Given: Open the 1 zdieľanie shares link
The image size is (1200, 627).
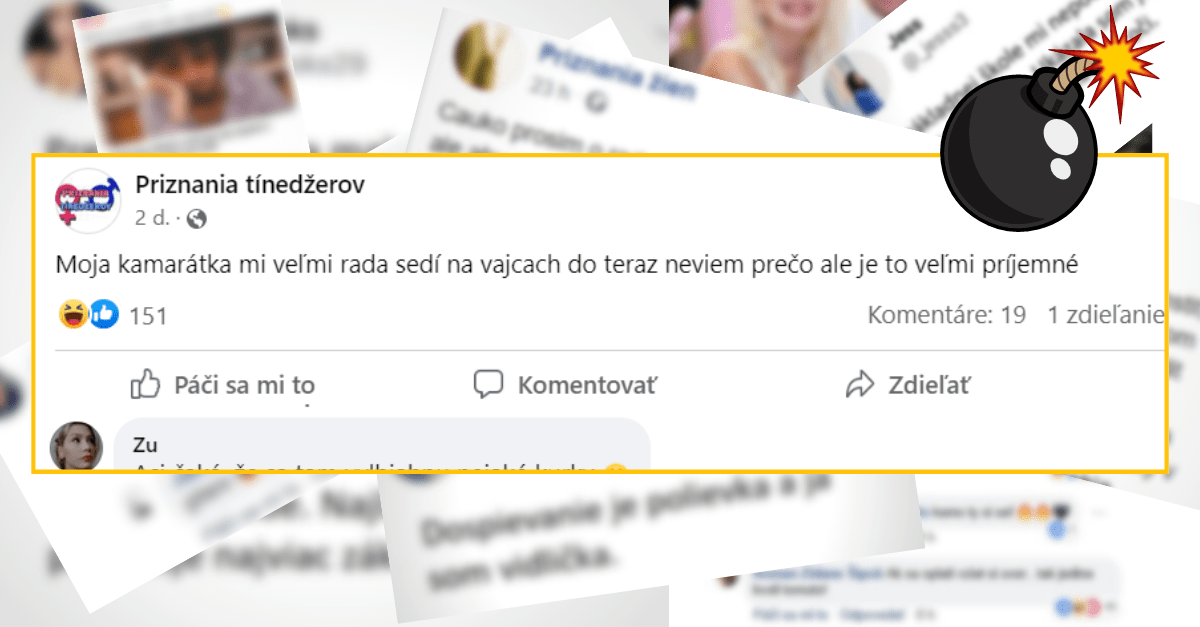Looking at the screenshot, I should (x=1105, y=315).
